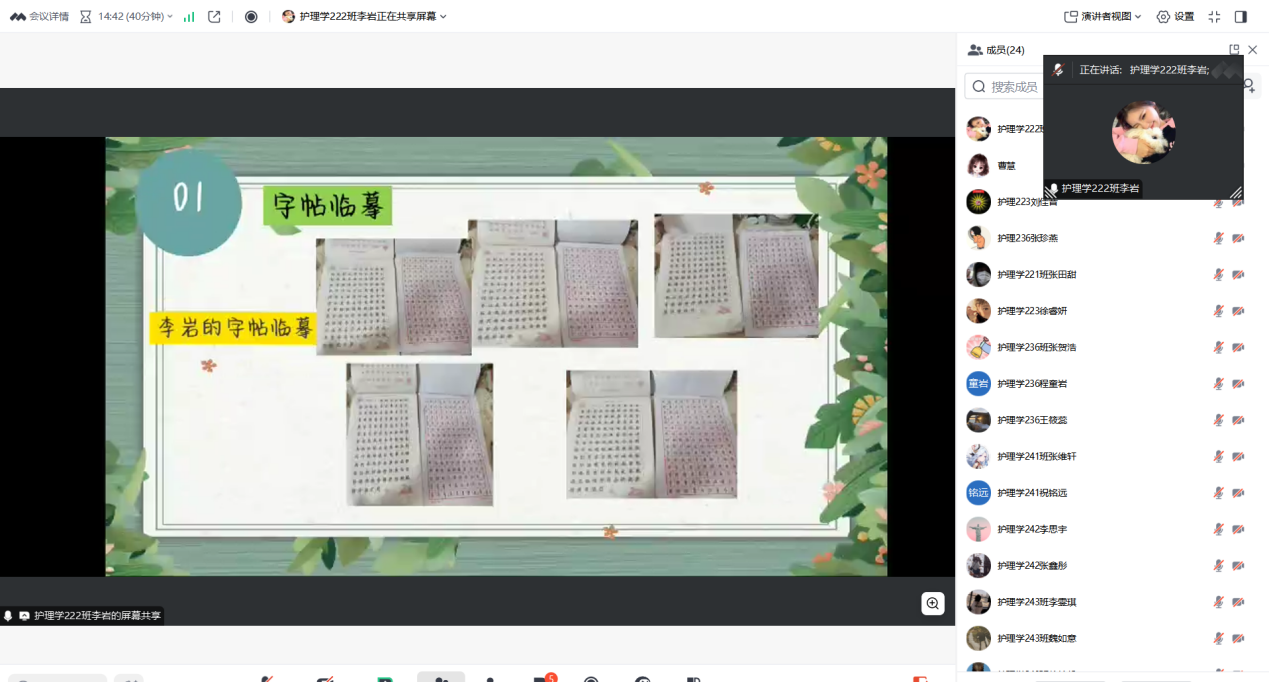Exit full screen using the shrink icon
Screen dimensions: 1269x682
point(1215,16)
